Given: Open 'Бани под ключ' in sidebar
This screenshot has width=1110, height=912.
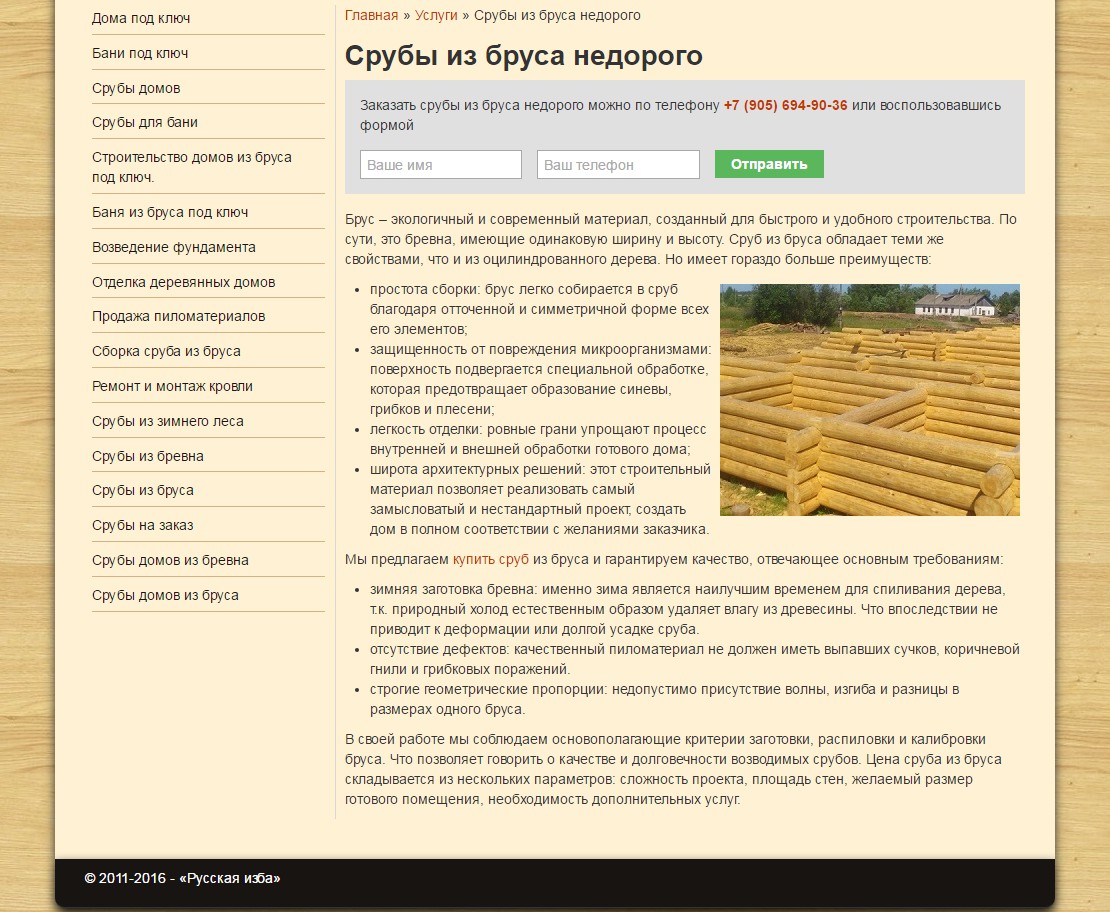Looking at the screenshot, I should pyautogui.click(x=140, y=53).
